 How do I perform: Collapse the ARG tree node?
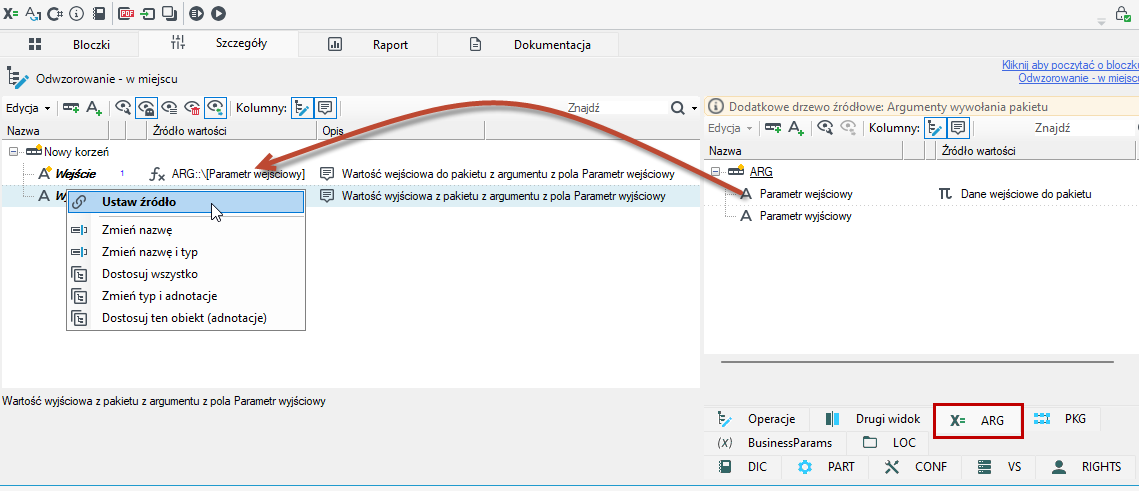[717, 172]
